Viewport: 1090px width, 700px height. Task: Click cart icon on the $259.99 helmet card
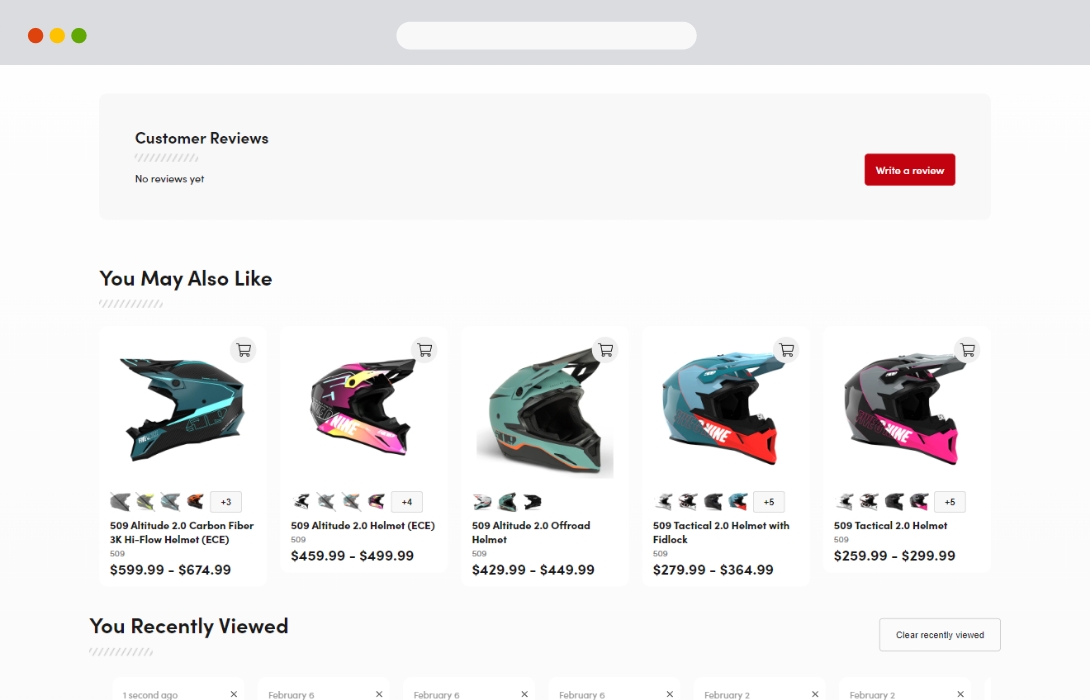(968, 350)
